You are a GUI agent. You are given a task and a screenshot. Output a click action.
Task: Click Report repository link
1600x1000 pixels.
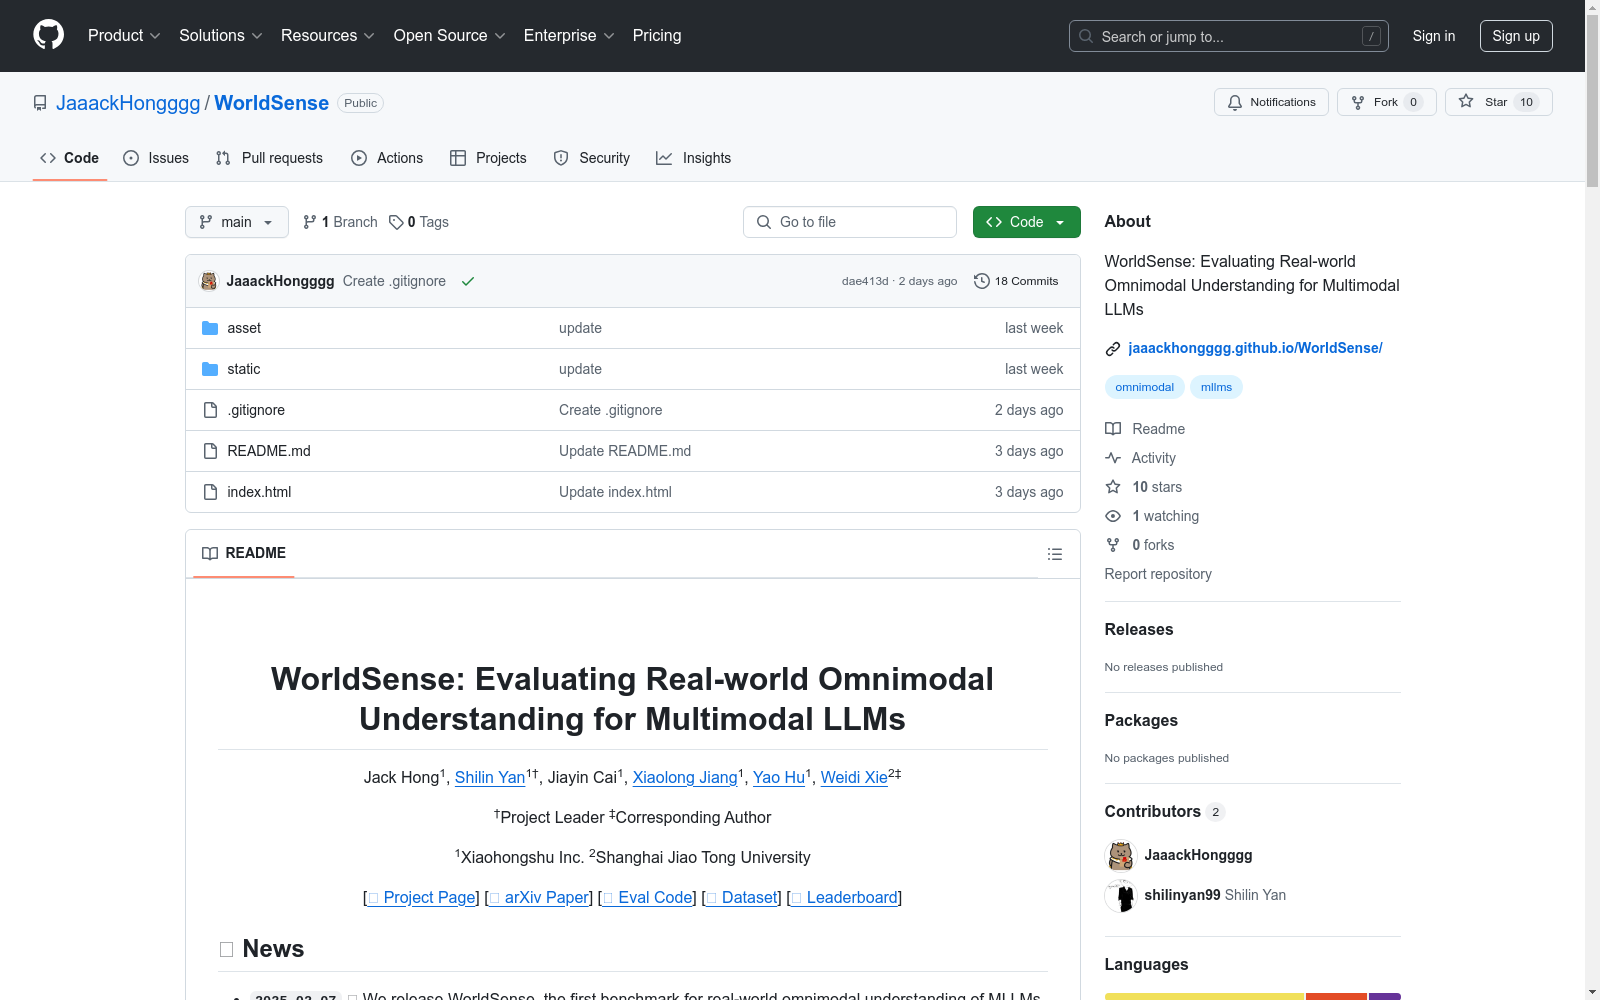pos(1158,574)
